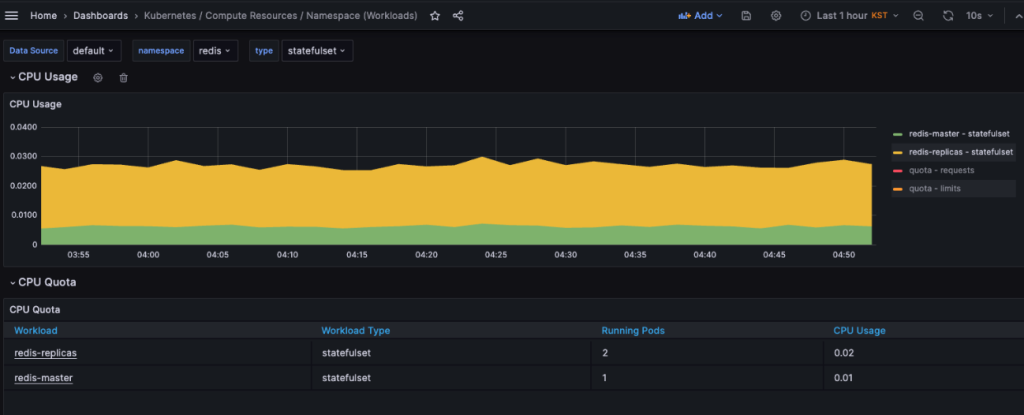Open the hamburger navigation menu
Viewport: 1024px width, 415px height.
pos(13,16)
